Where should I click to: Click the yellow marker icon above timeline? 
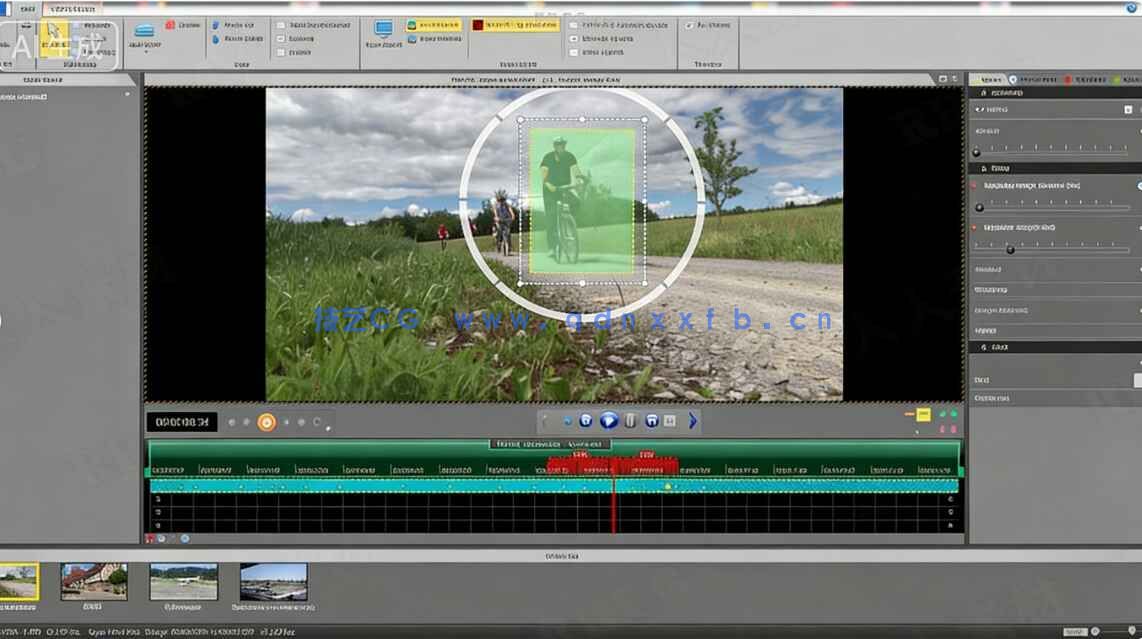923,414
